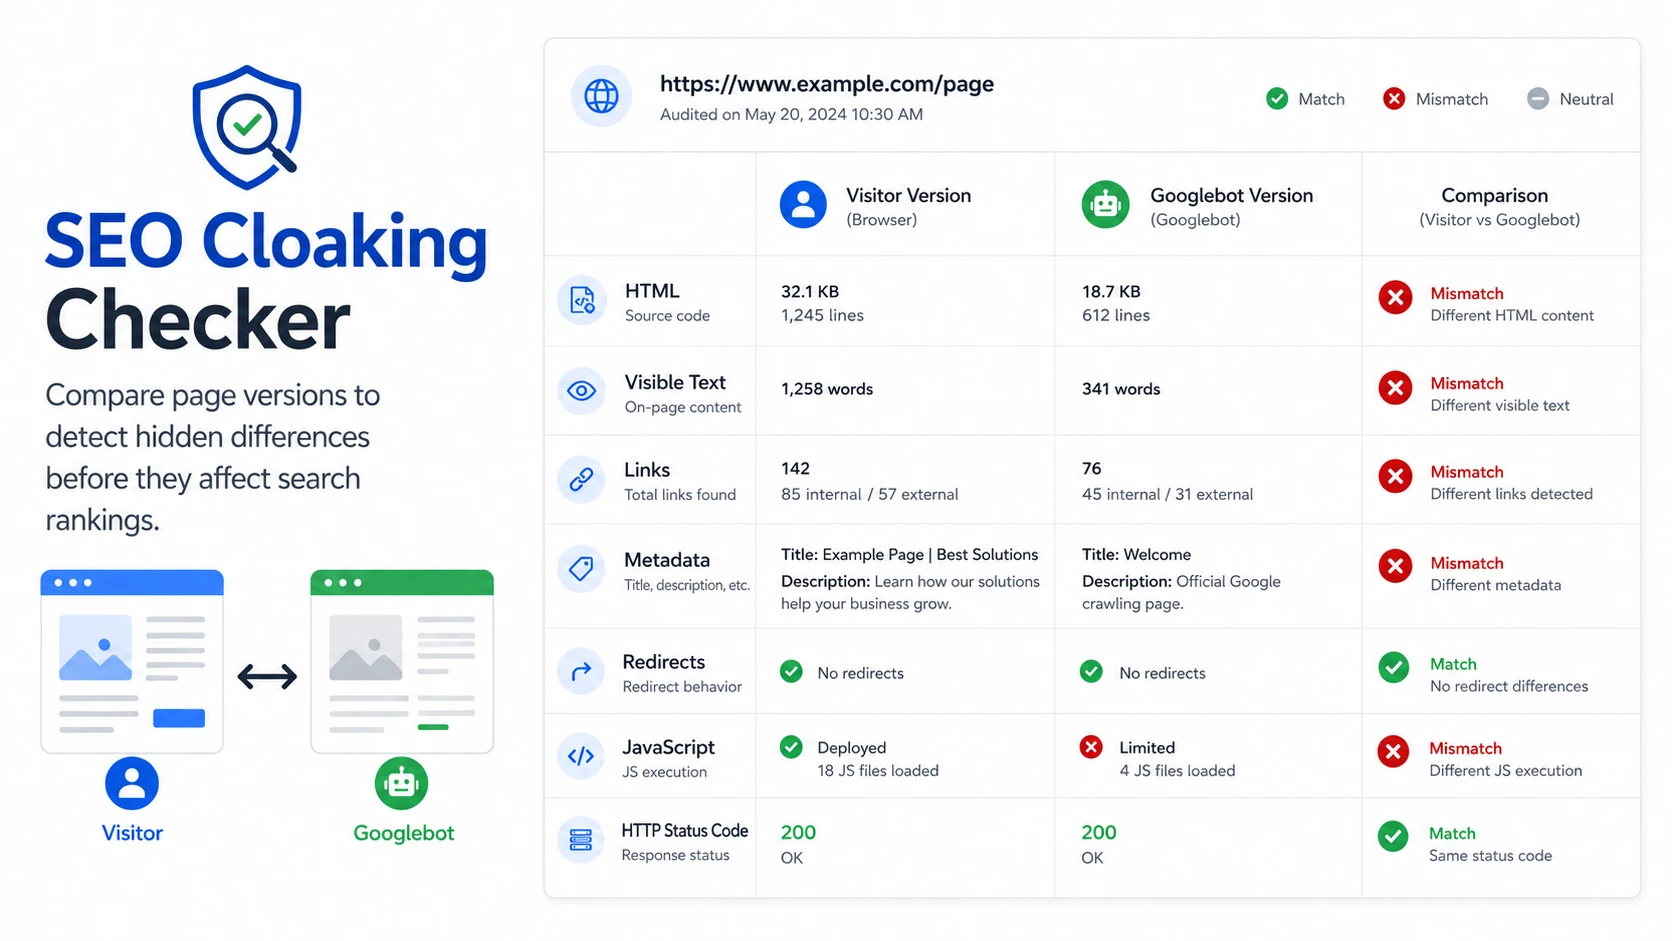Click the Metadata tag icon
1672x941 pixels.
point(581,570)
